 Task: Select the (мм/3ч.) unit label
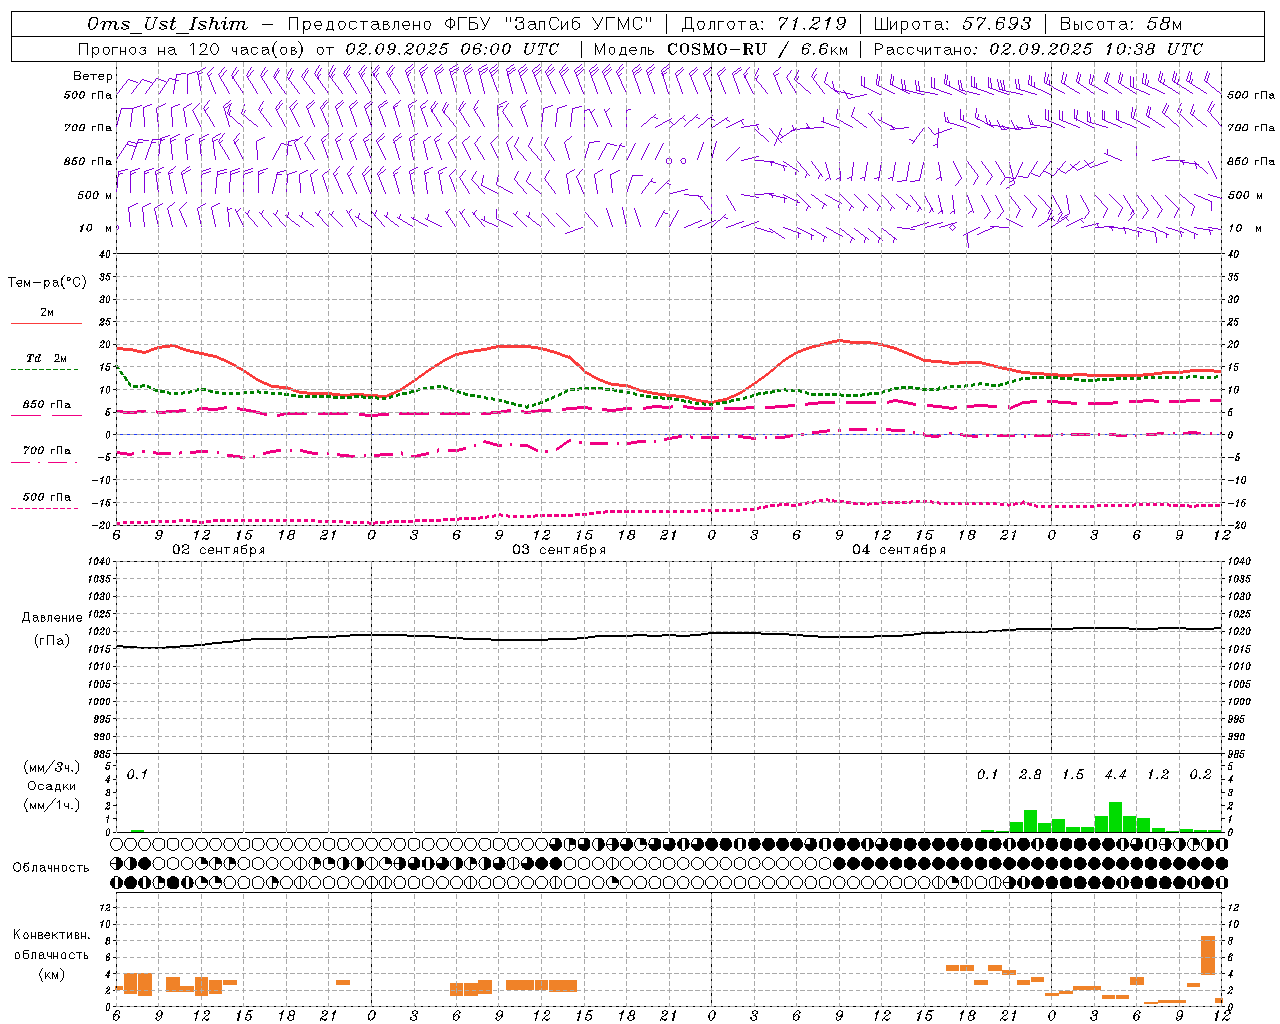(52, 767)
